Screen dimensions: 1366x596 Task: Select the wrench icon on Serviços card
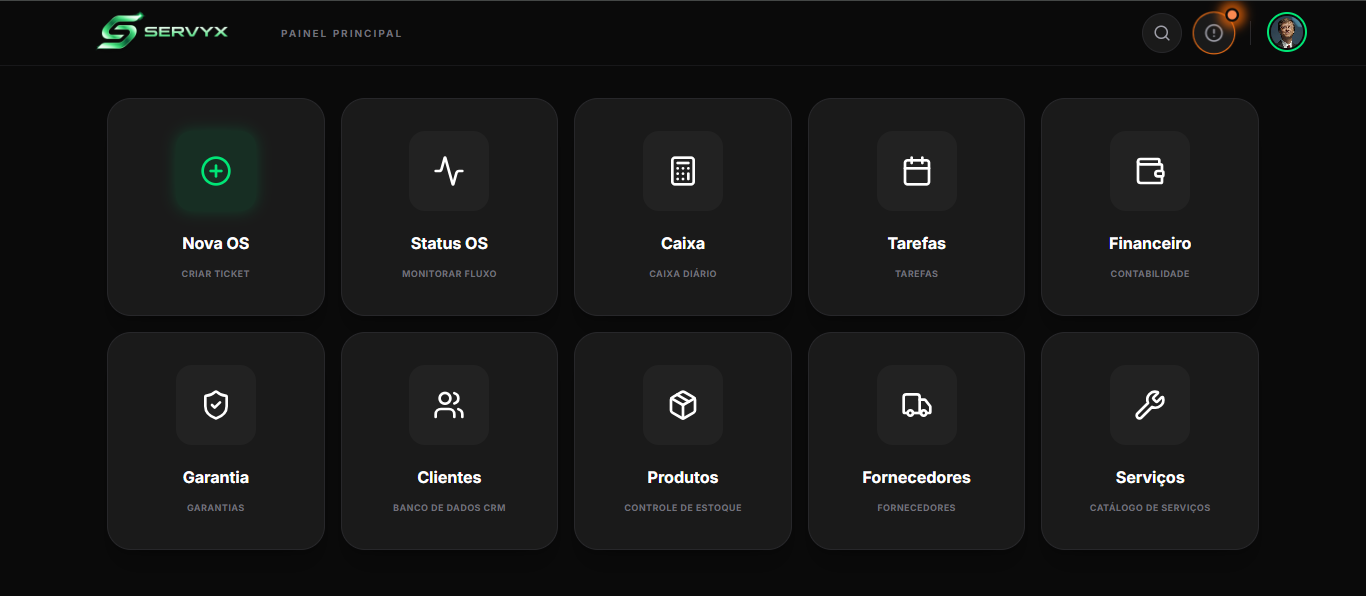point(1150,405)
